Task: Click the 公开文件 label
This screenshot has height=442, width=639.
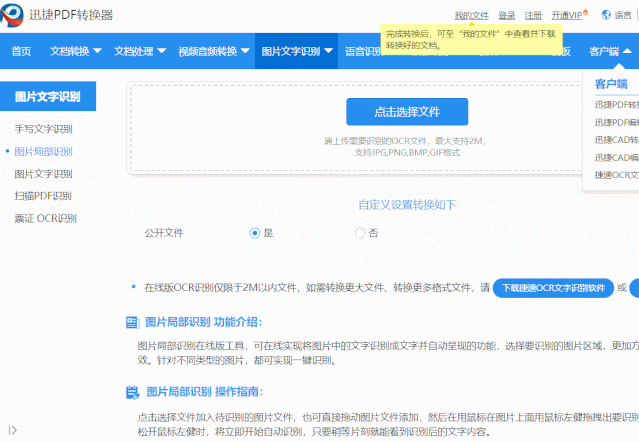Action: (164, 233)
